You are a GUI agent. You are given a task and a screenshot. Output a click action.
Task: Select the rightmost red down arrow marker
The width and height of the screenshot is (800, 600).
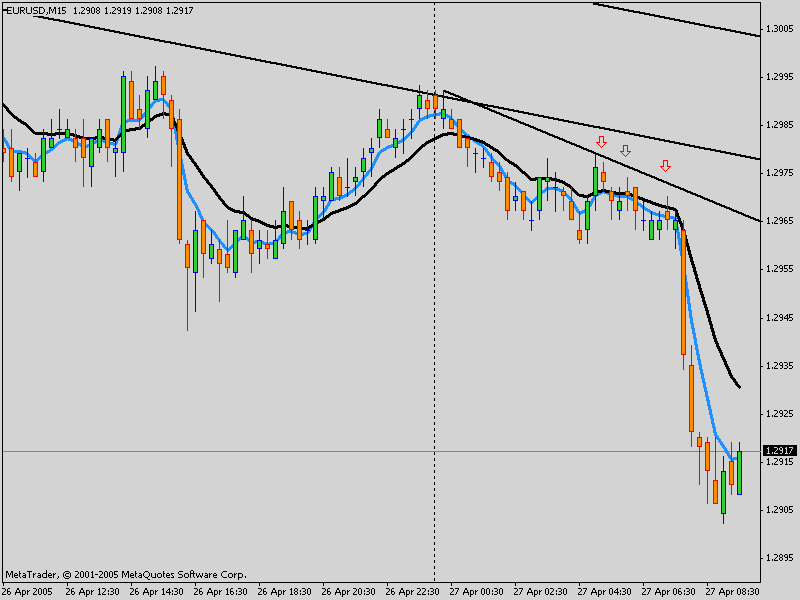point(665,165)
